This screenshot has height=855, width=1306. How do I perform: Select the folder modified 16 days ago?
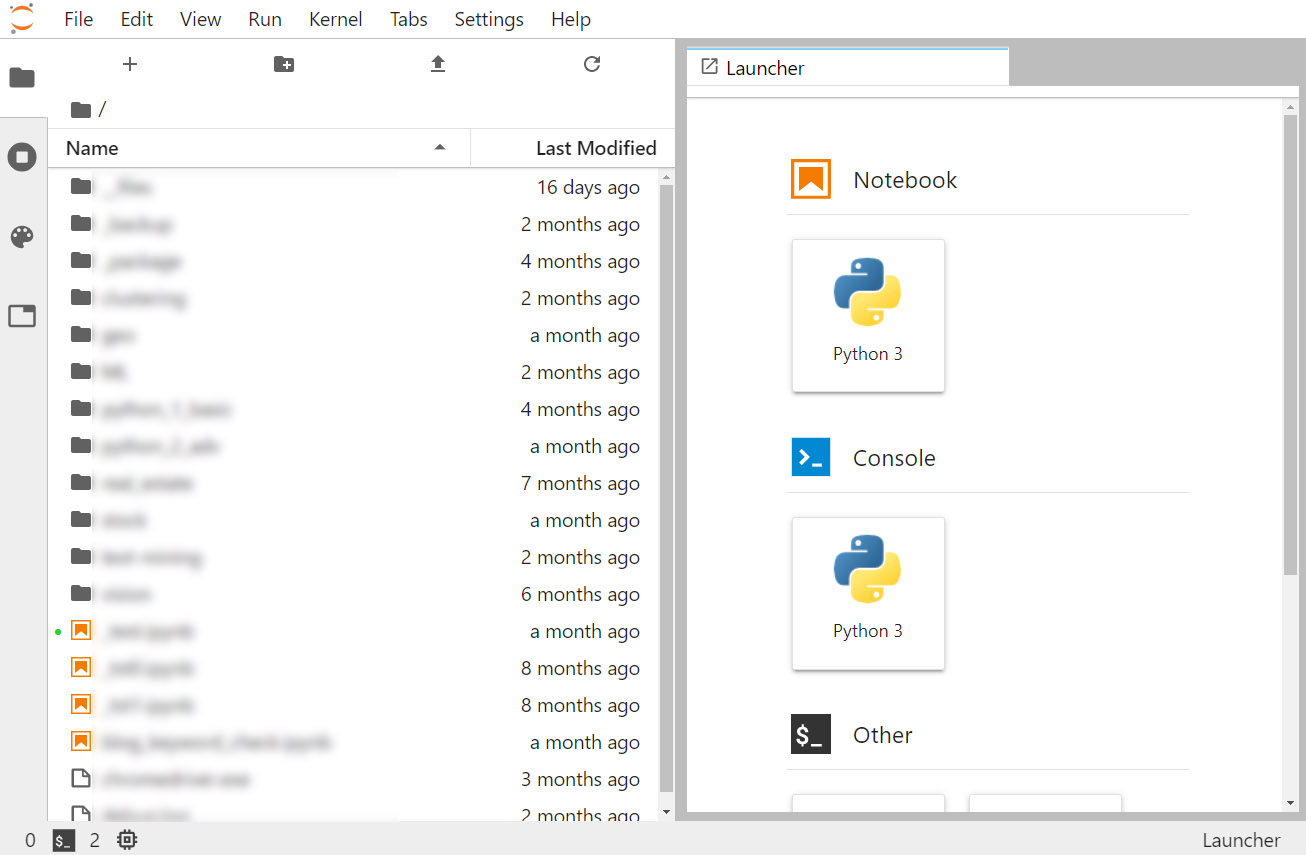point(355,187)
